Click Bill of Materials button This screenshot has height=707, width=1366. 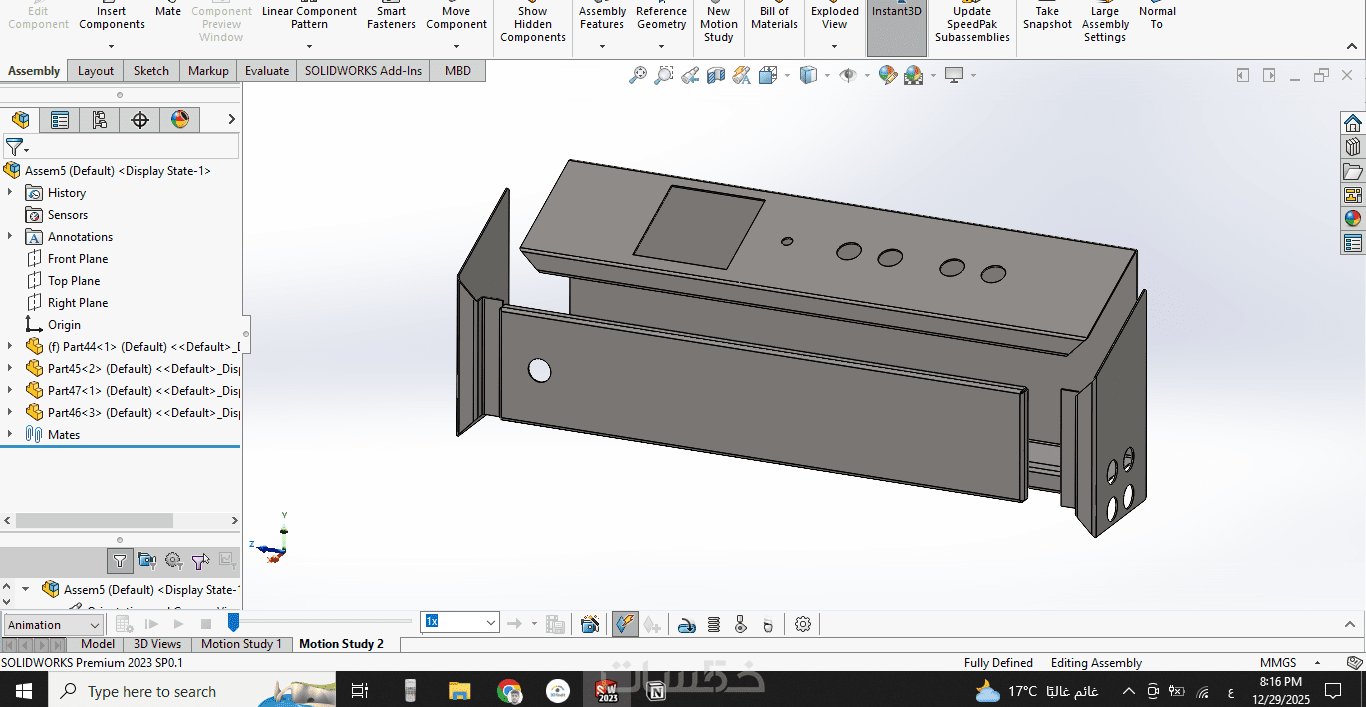(x=774, y=16)
